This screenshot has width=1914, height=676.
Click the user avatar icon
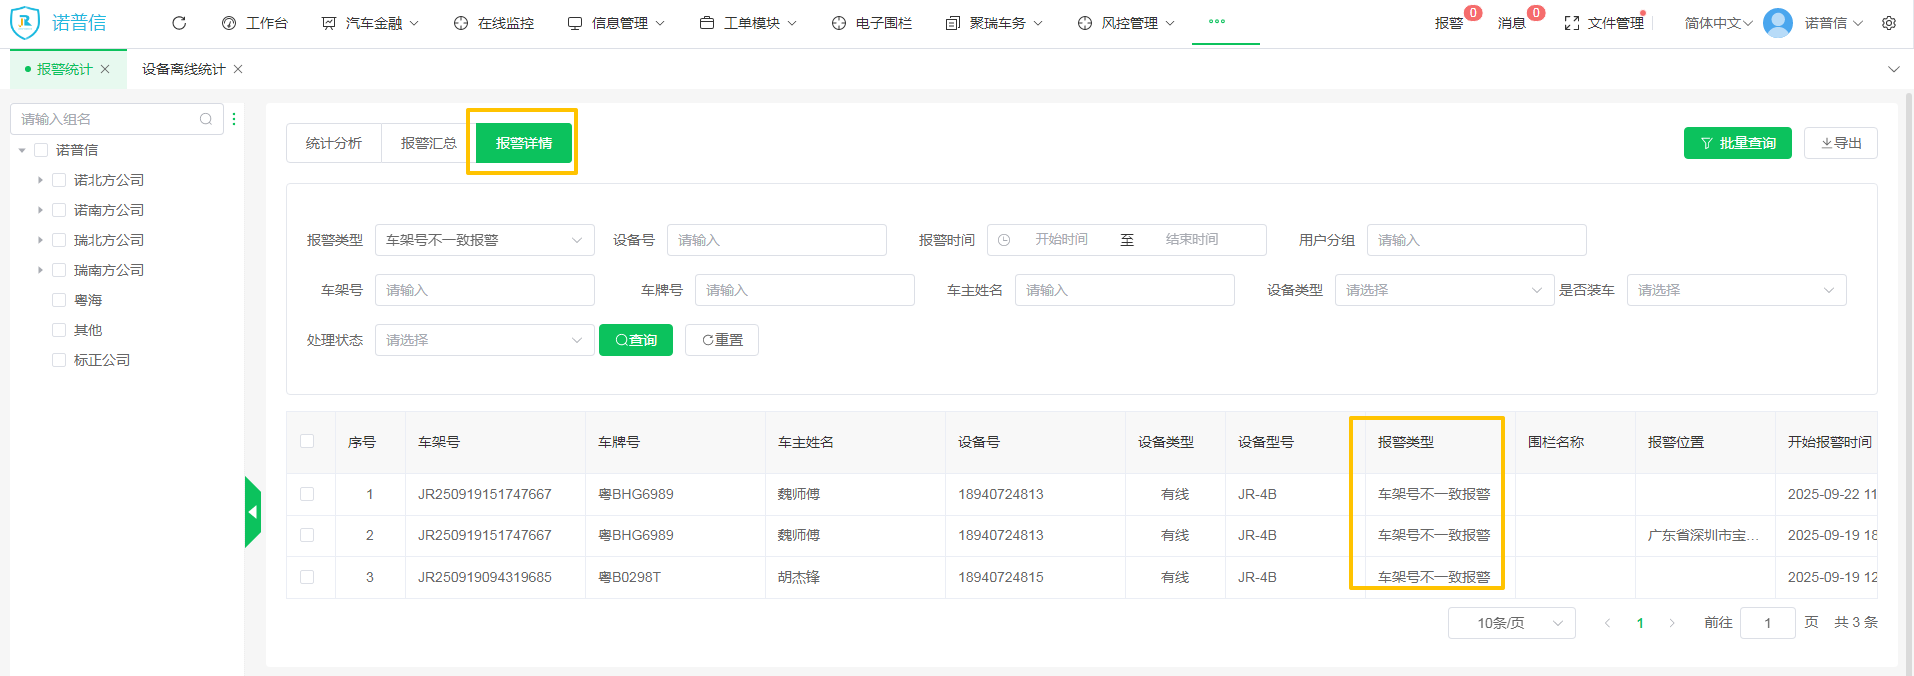tap(1777, 23)
